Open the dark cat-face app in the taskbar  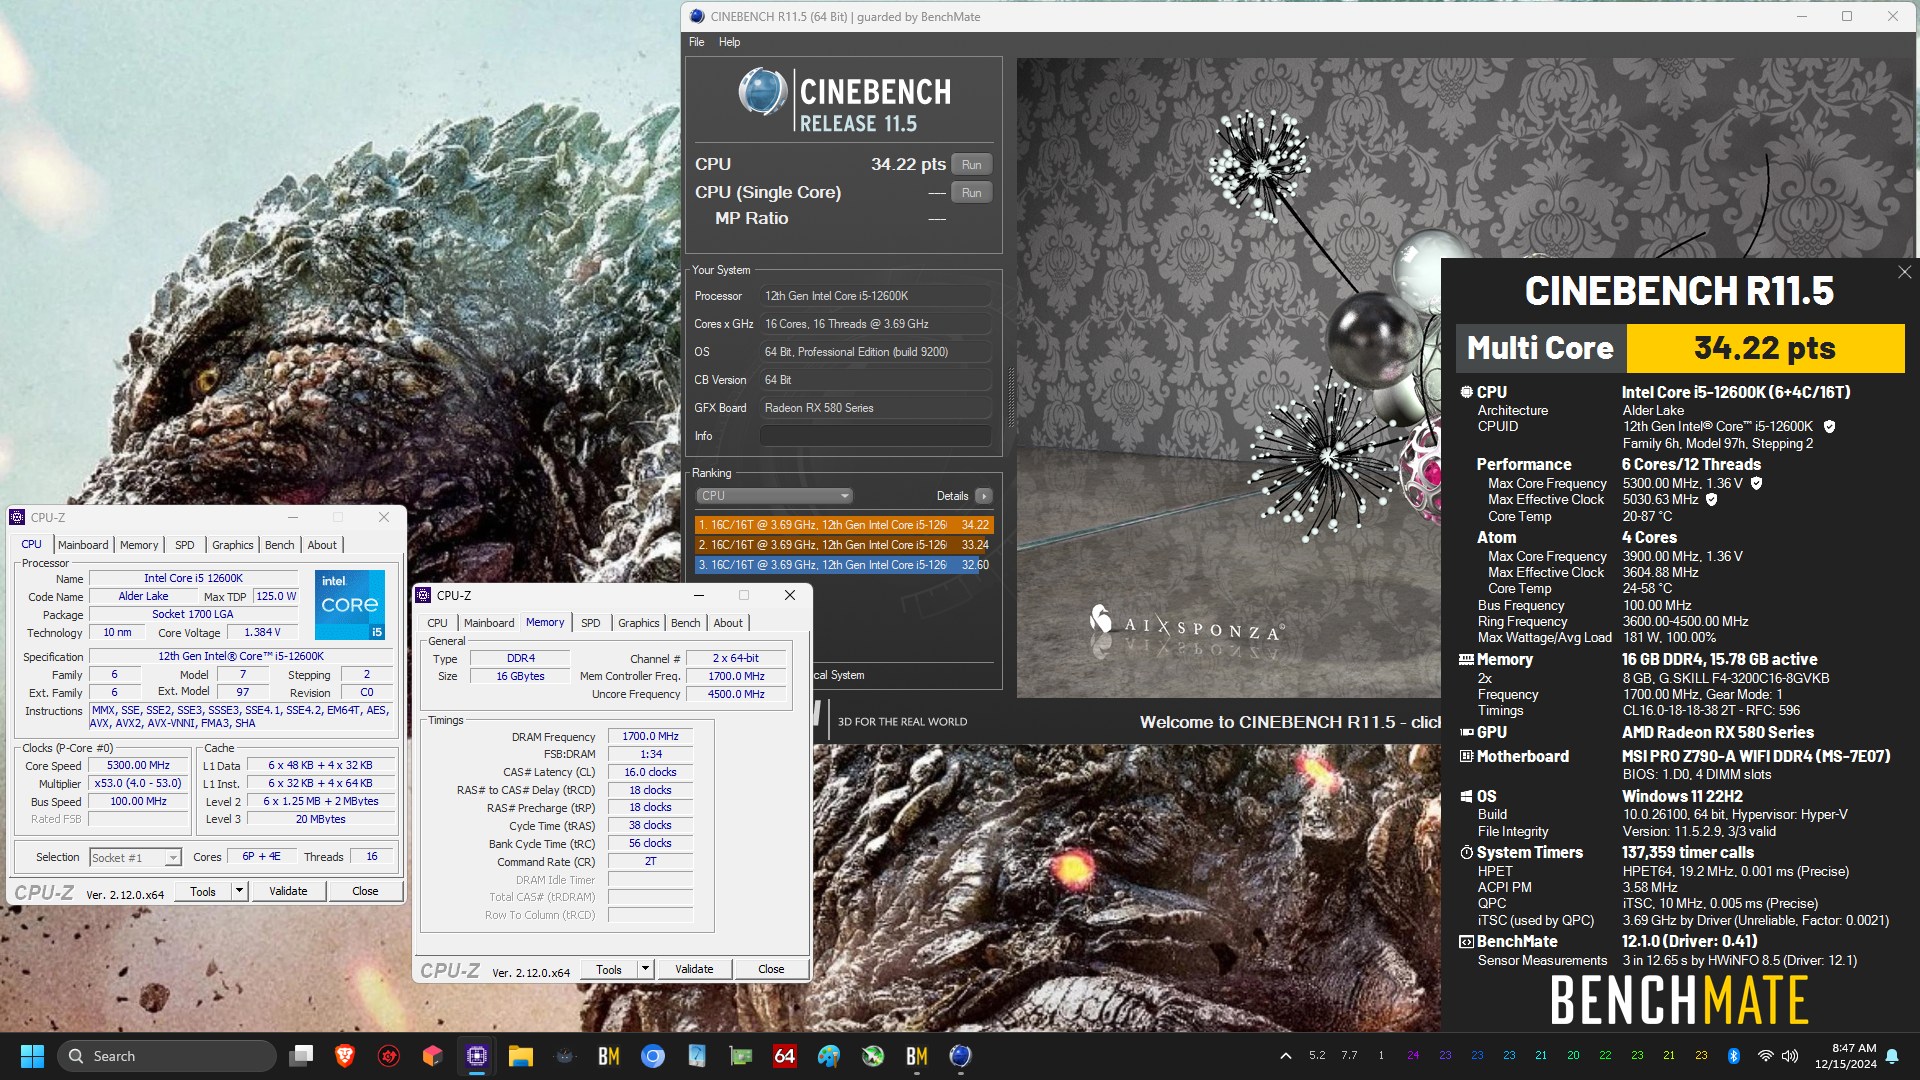tap(565, 1056)
